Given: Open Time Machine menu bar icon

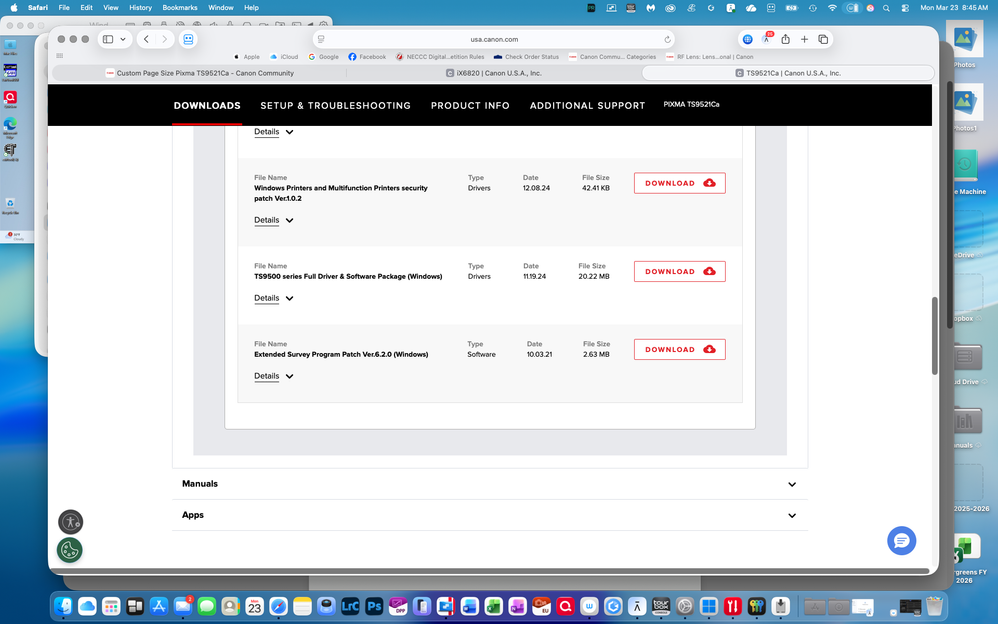Looking at the screenshot, I should point(812,8).
